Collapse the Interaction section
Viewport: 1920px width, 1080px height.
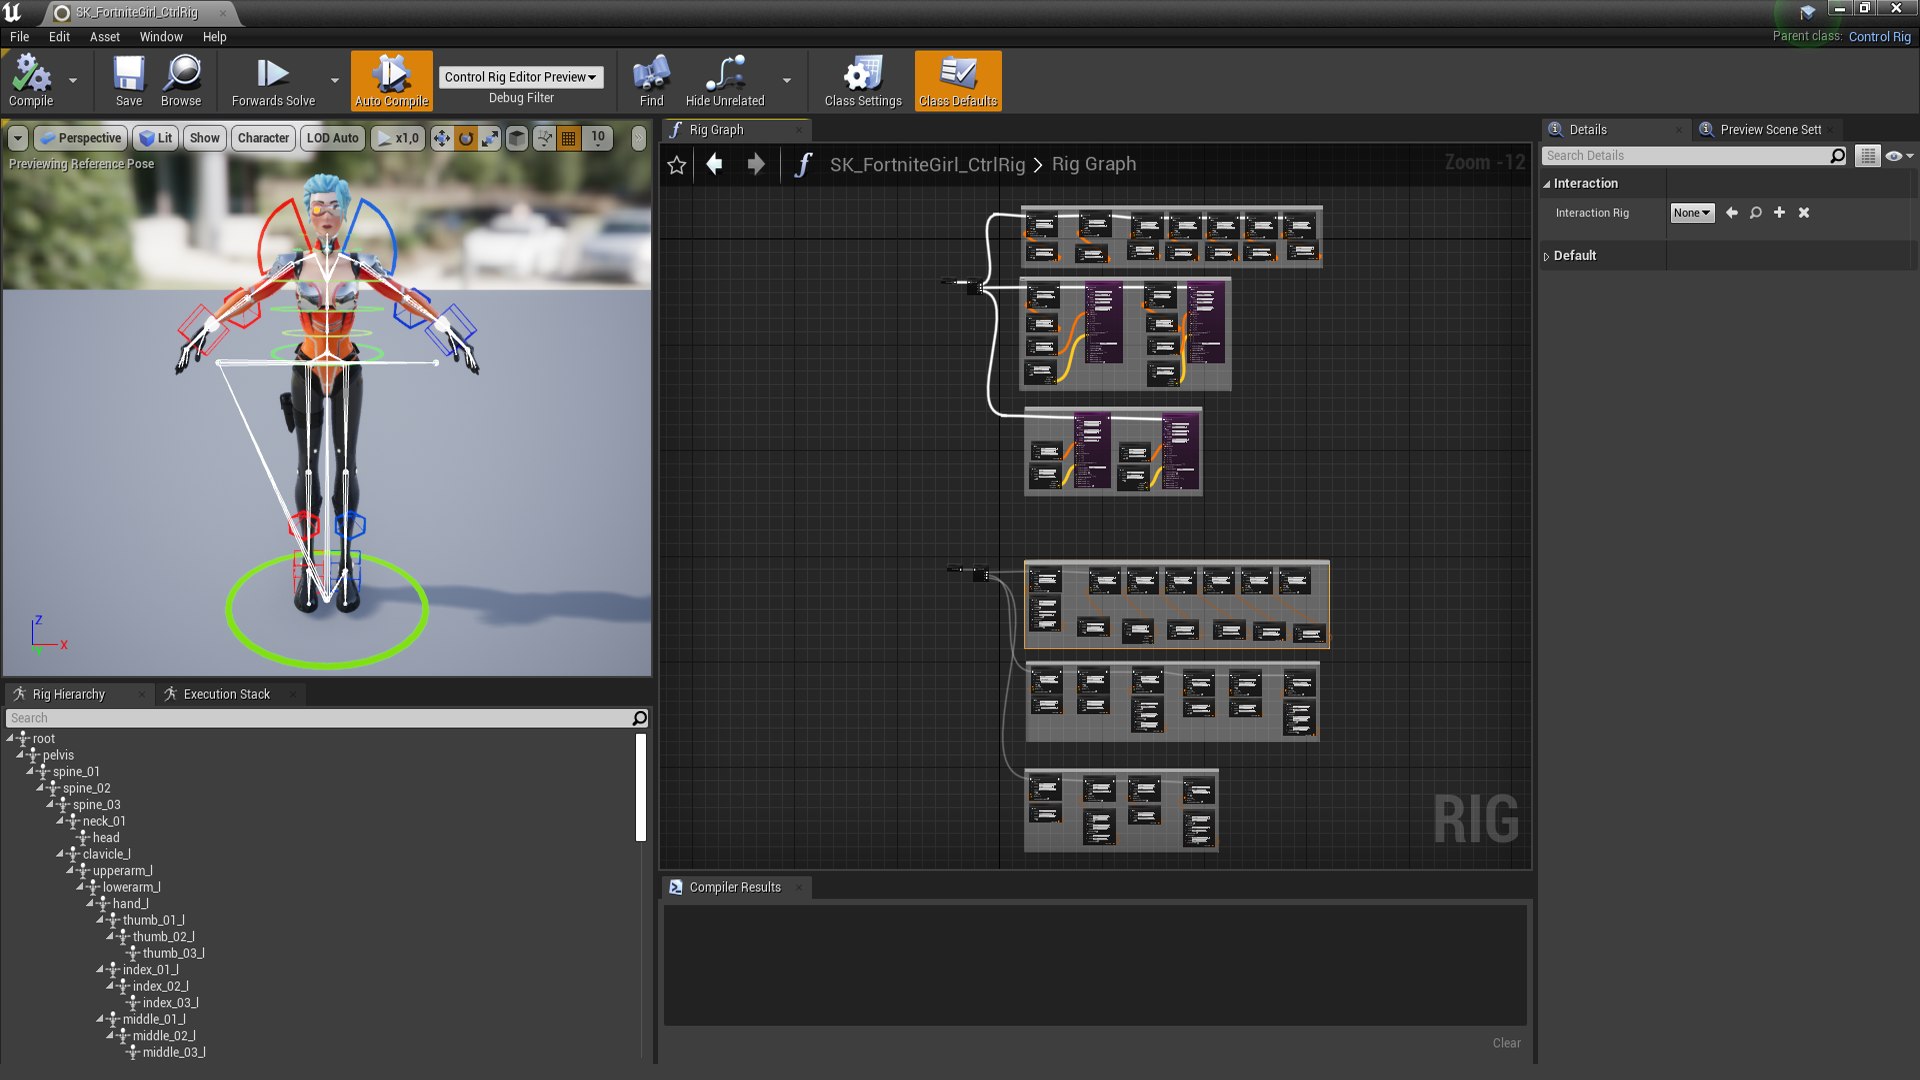(x=1547, y=184)
